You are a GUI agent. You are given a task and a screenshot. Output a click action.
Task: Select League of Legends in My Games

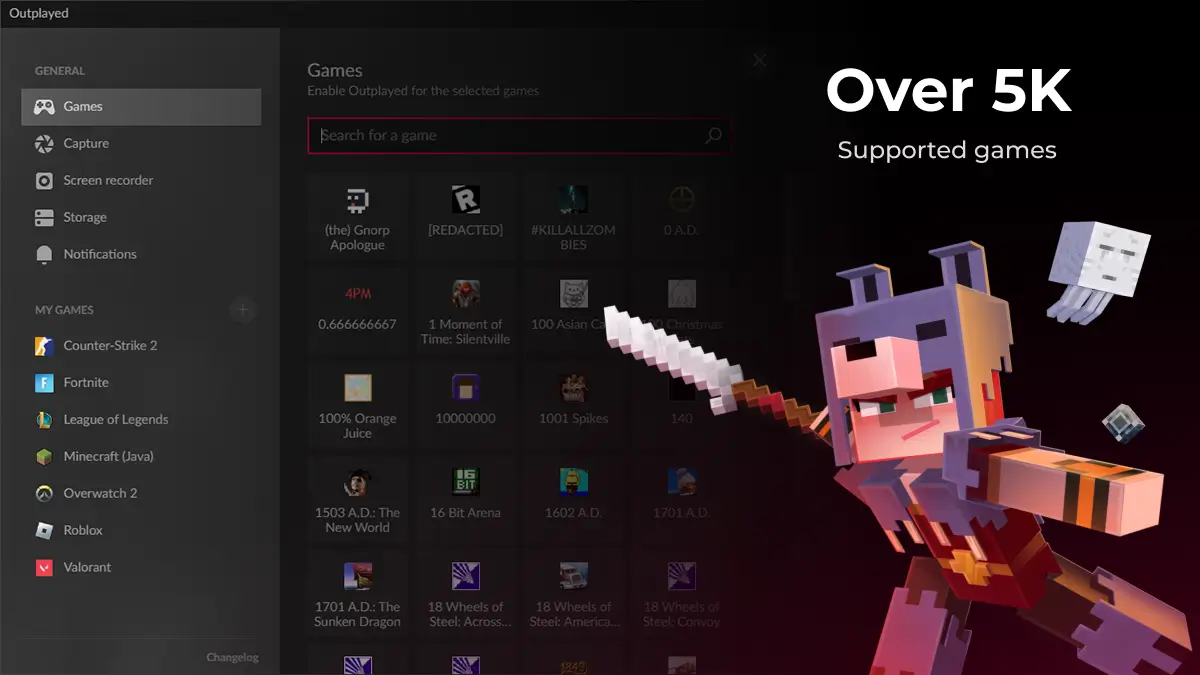(141, 420)
